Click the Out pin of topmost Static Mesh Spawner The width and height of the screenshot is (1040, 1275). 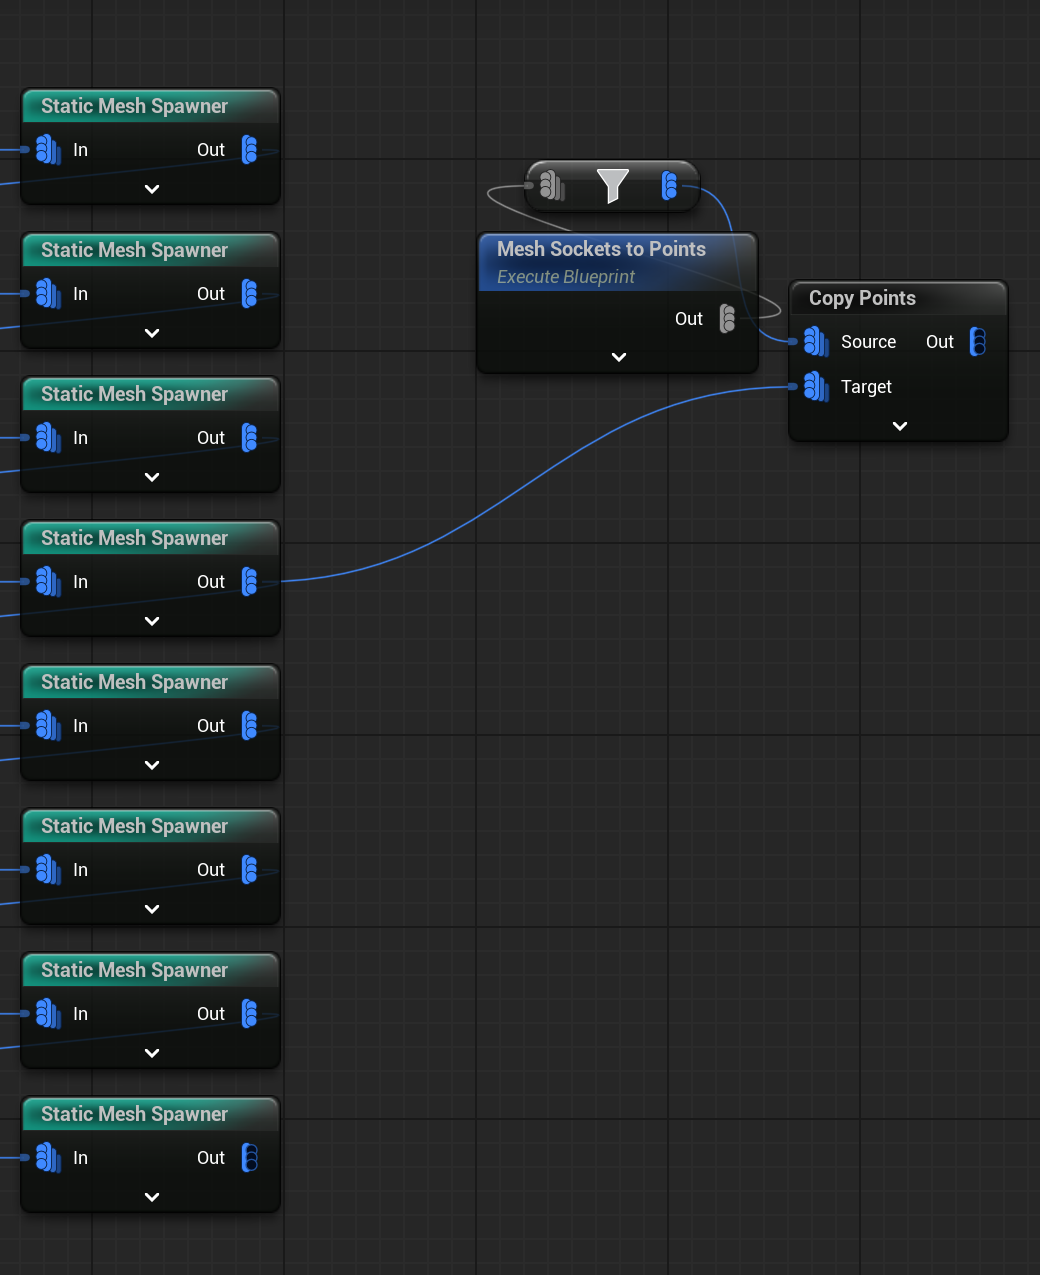(x=250, y=150)
